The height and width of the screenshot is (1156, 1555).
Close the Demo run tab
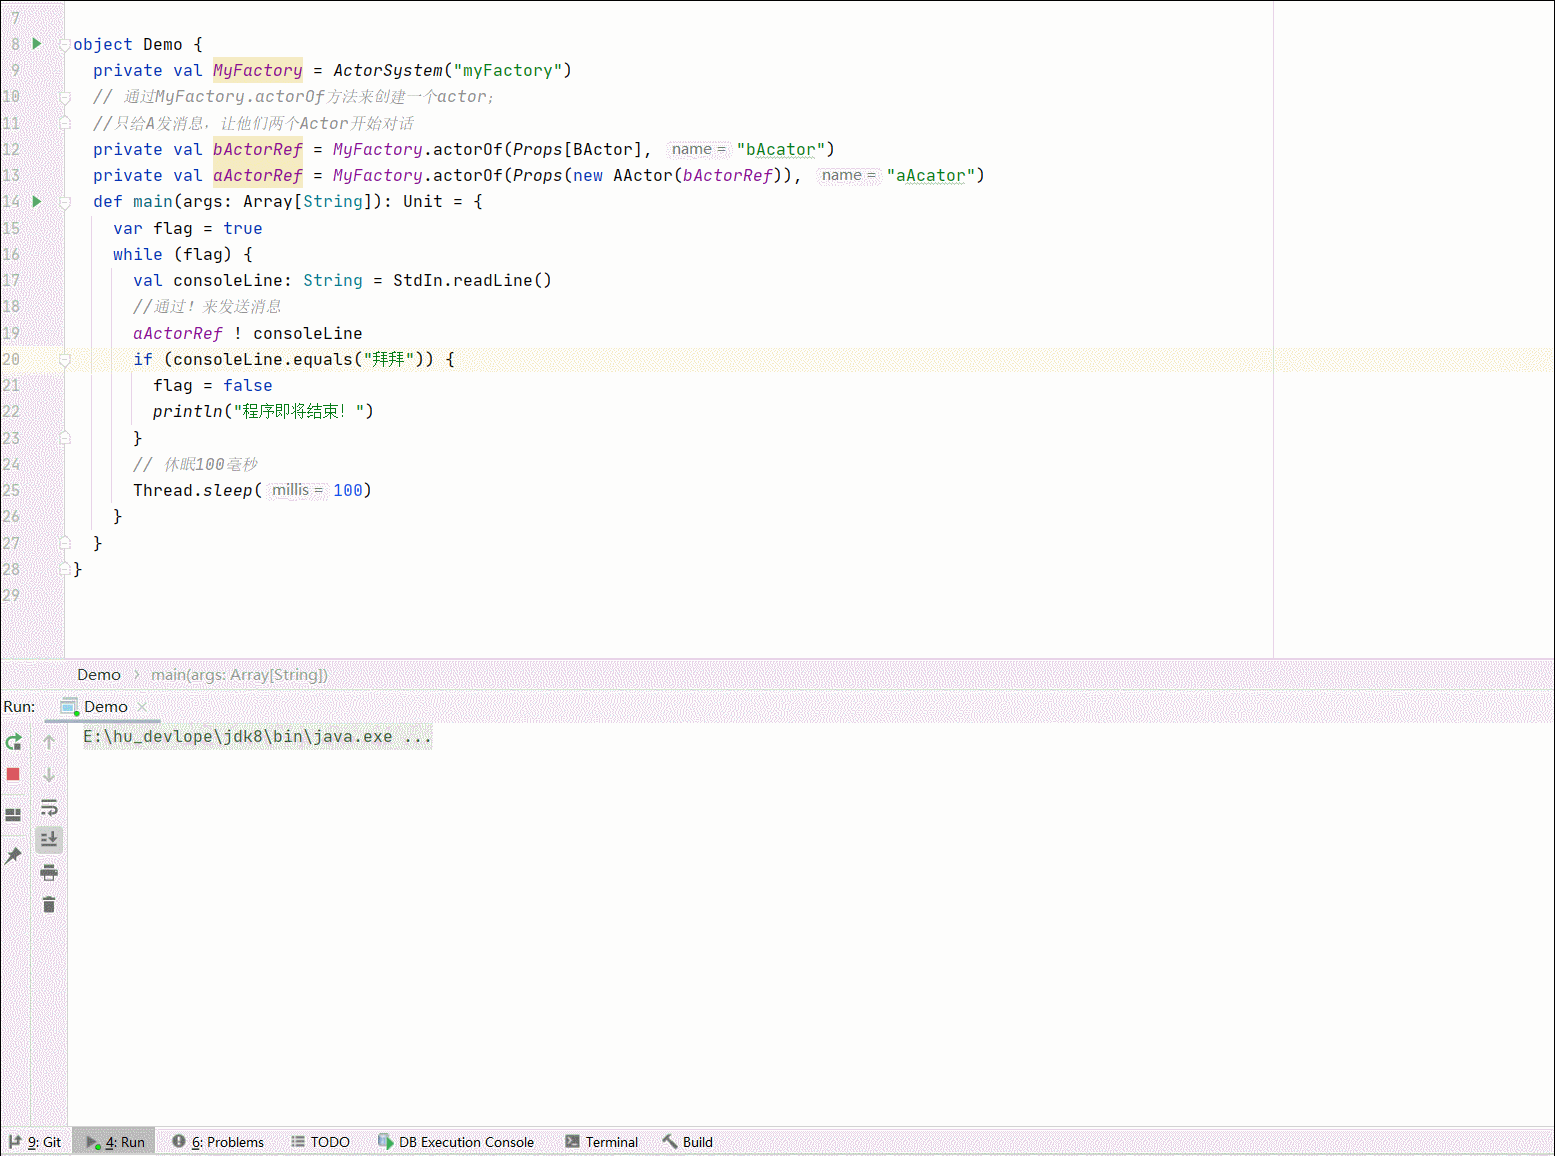tap(142, 707)
